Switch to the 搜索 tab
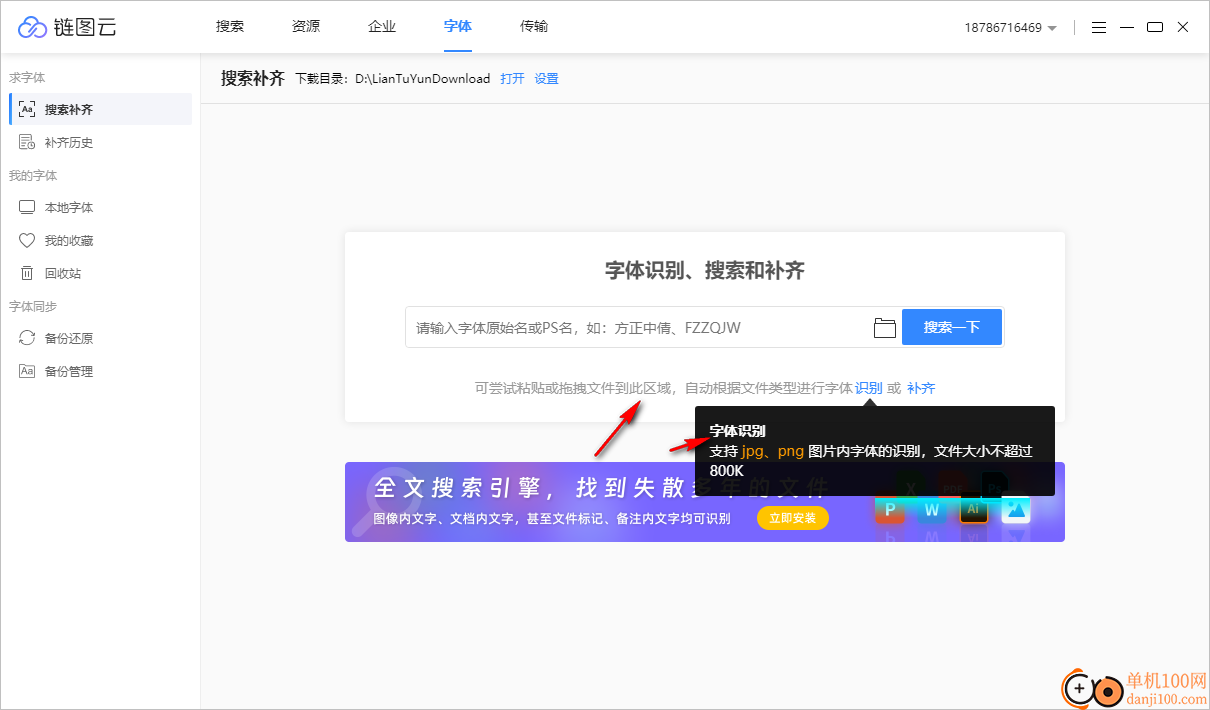 coord(229,26)
